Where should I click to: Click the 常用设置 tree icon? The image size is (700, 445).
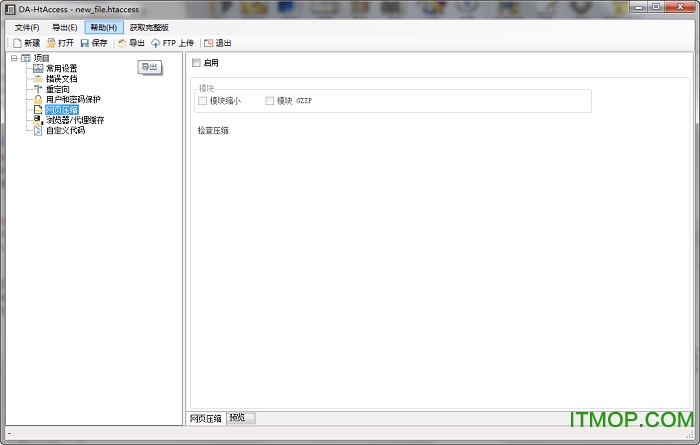tap(38, 68)
